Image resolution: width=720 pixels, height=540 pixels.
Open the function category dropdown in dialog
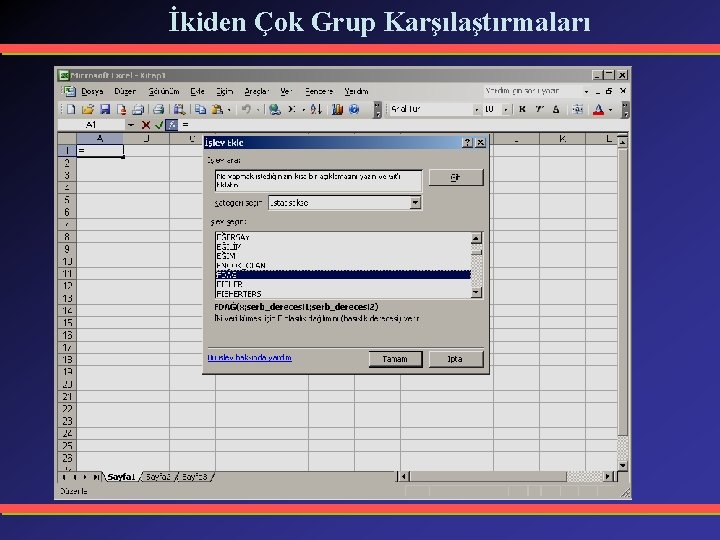coord(415,202)
